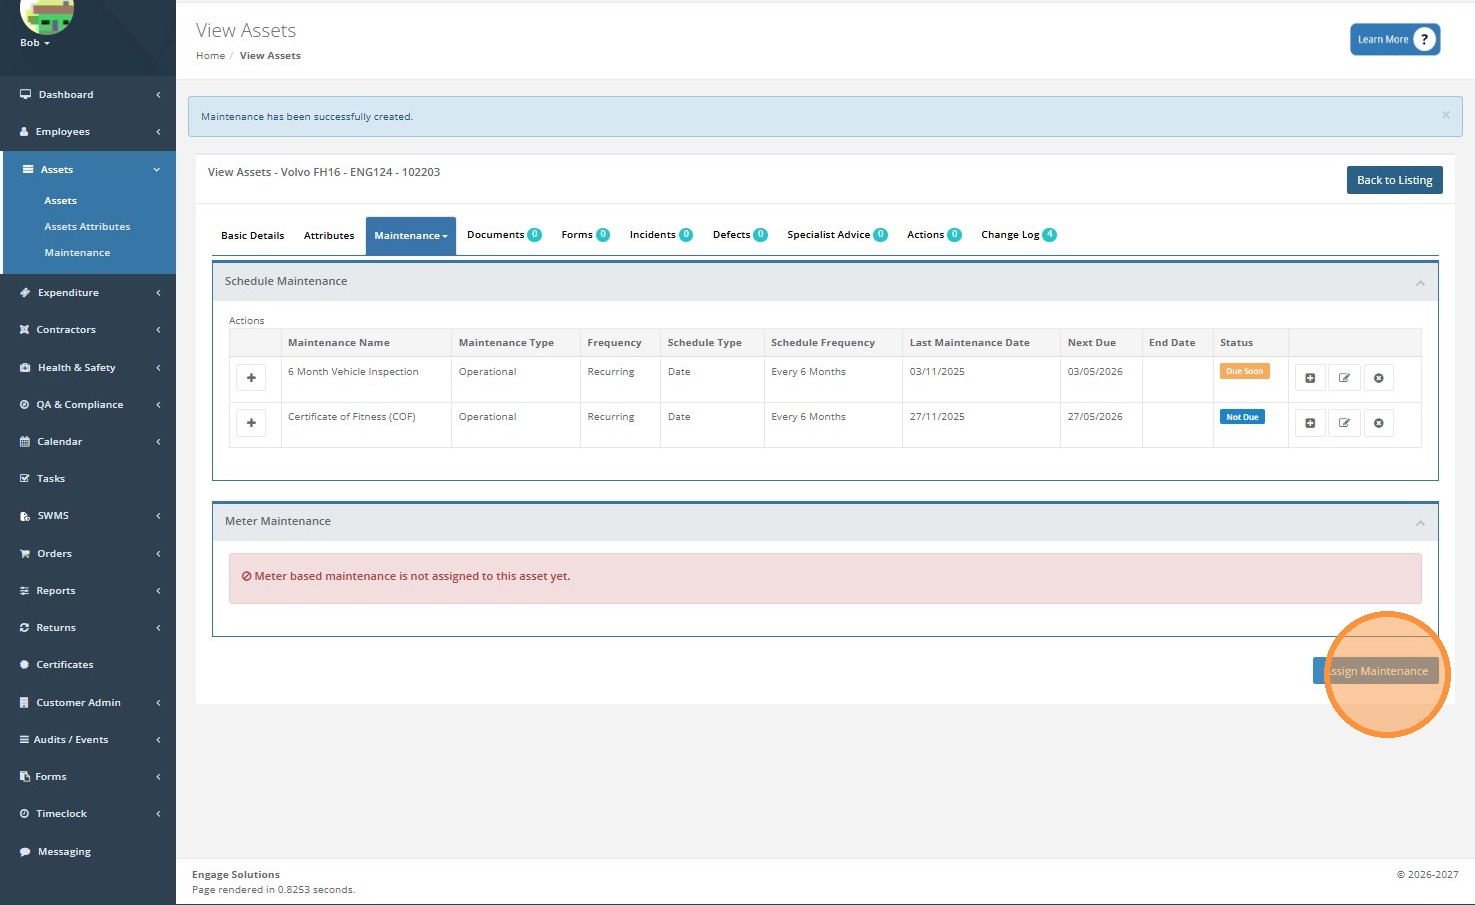Click the question mark help icon
Screen dimensions: 1475x905
(x=1424, y=39)
